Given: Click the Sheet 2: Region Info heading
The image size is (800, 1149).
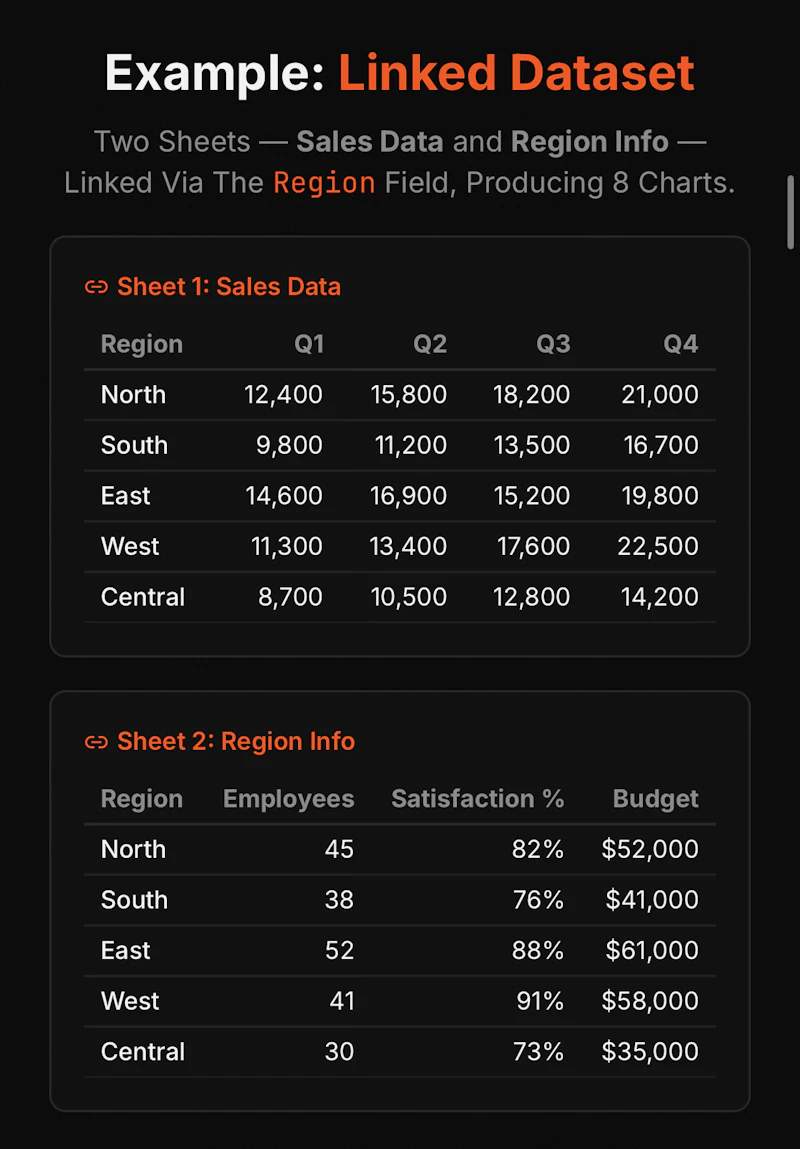Looking at the screenshot, I should pyautogui.click(x=236, y=742).
